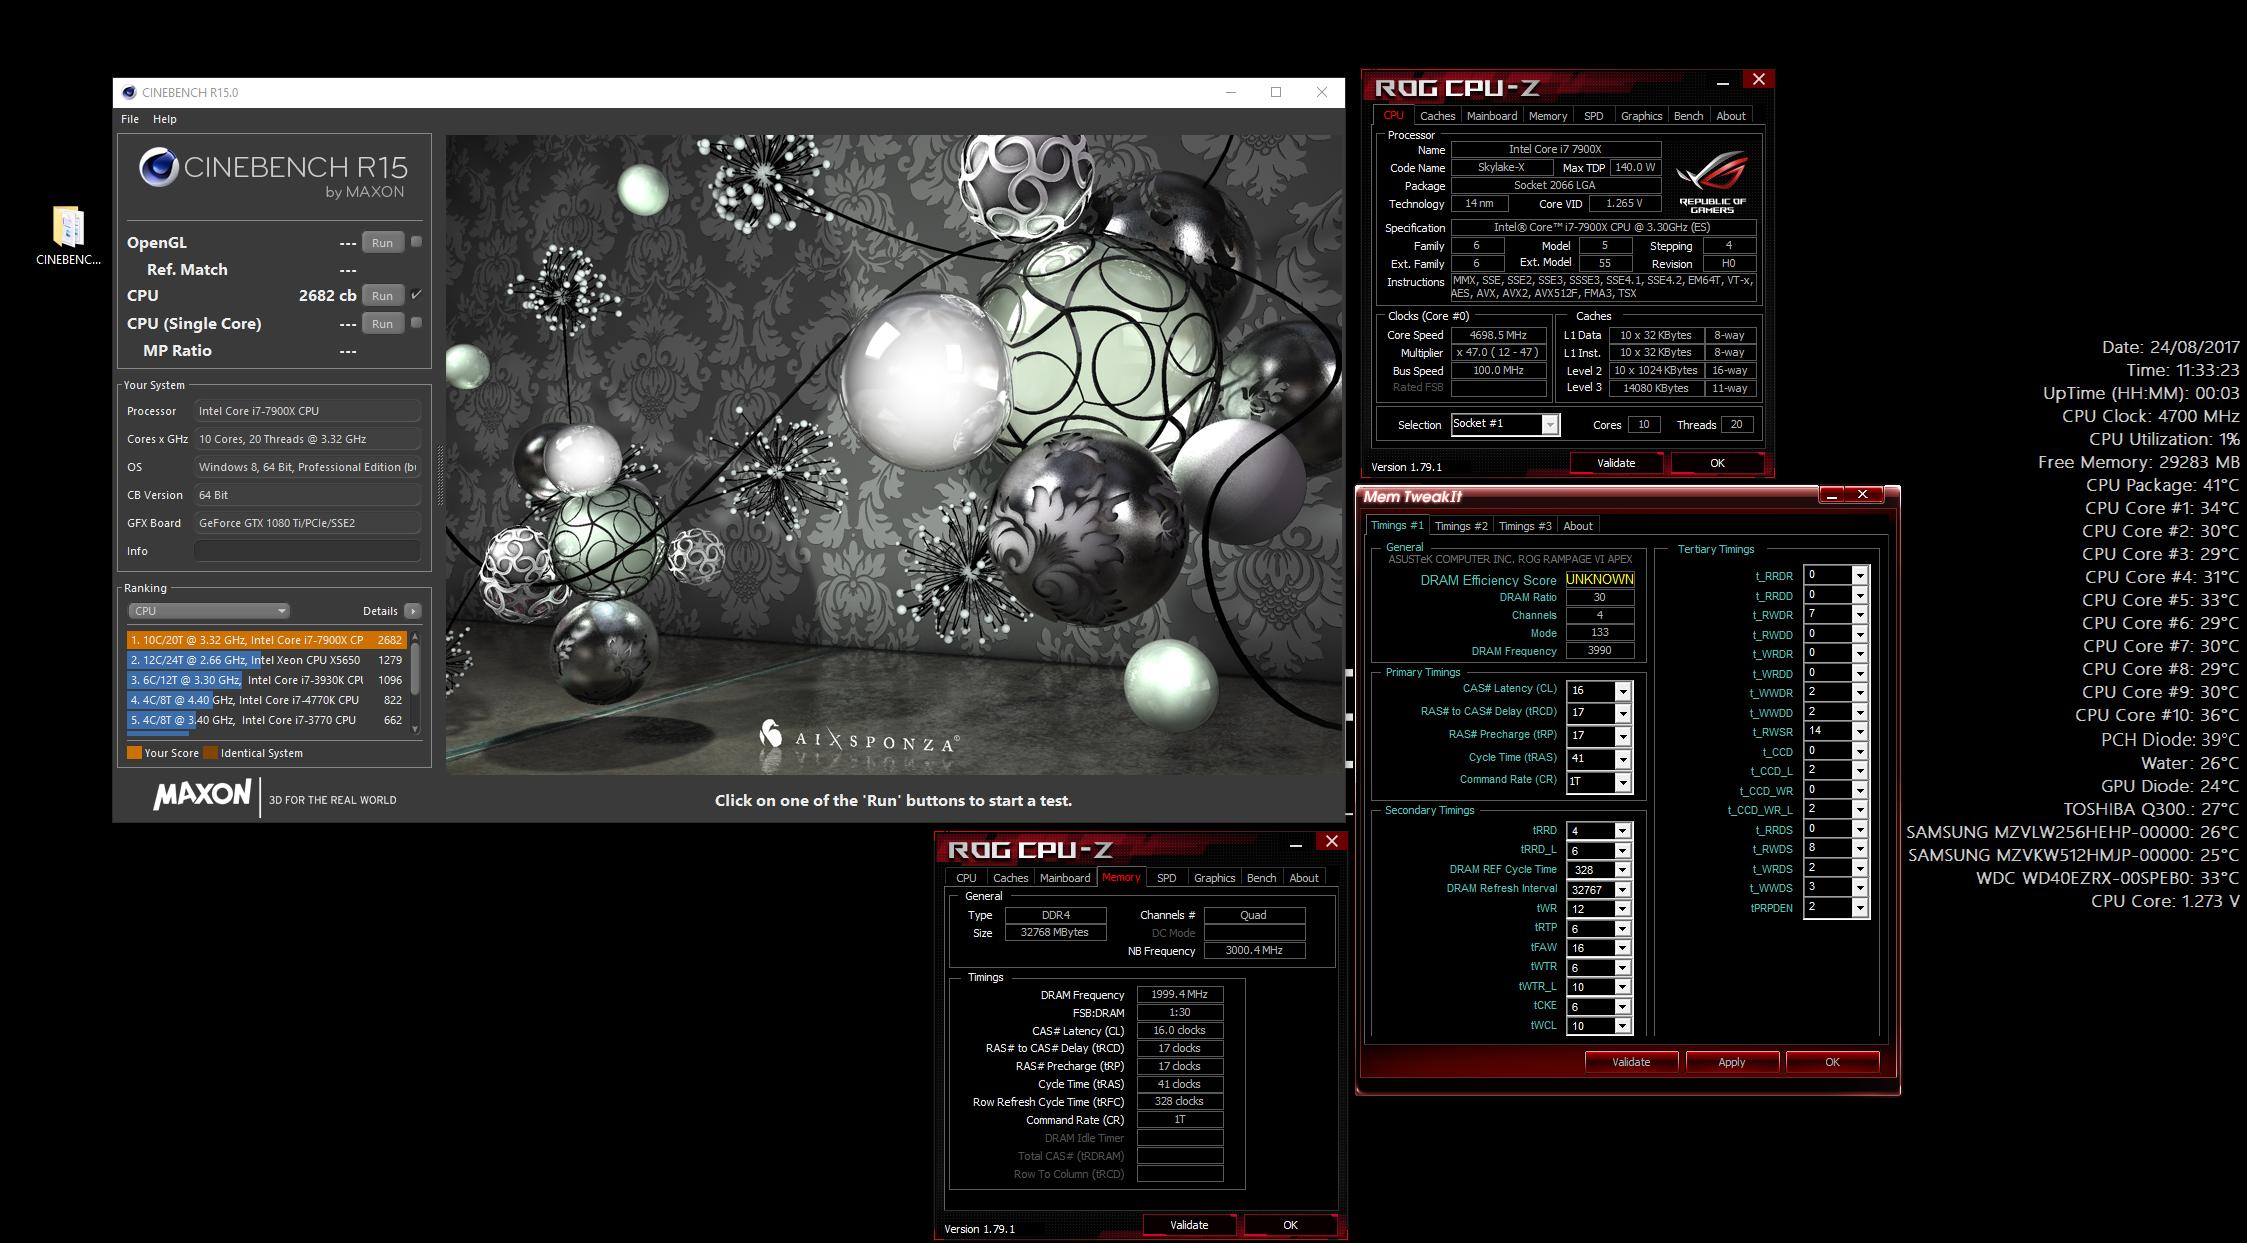The image size is (2247, 1243).
Task: Click Apply in Mem TweakIt
Action: pos(1731,1062)
